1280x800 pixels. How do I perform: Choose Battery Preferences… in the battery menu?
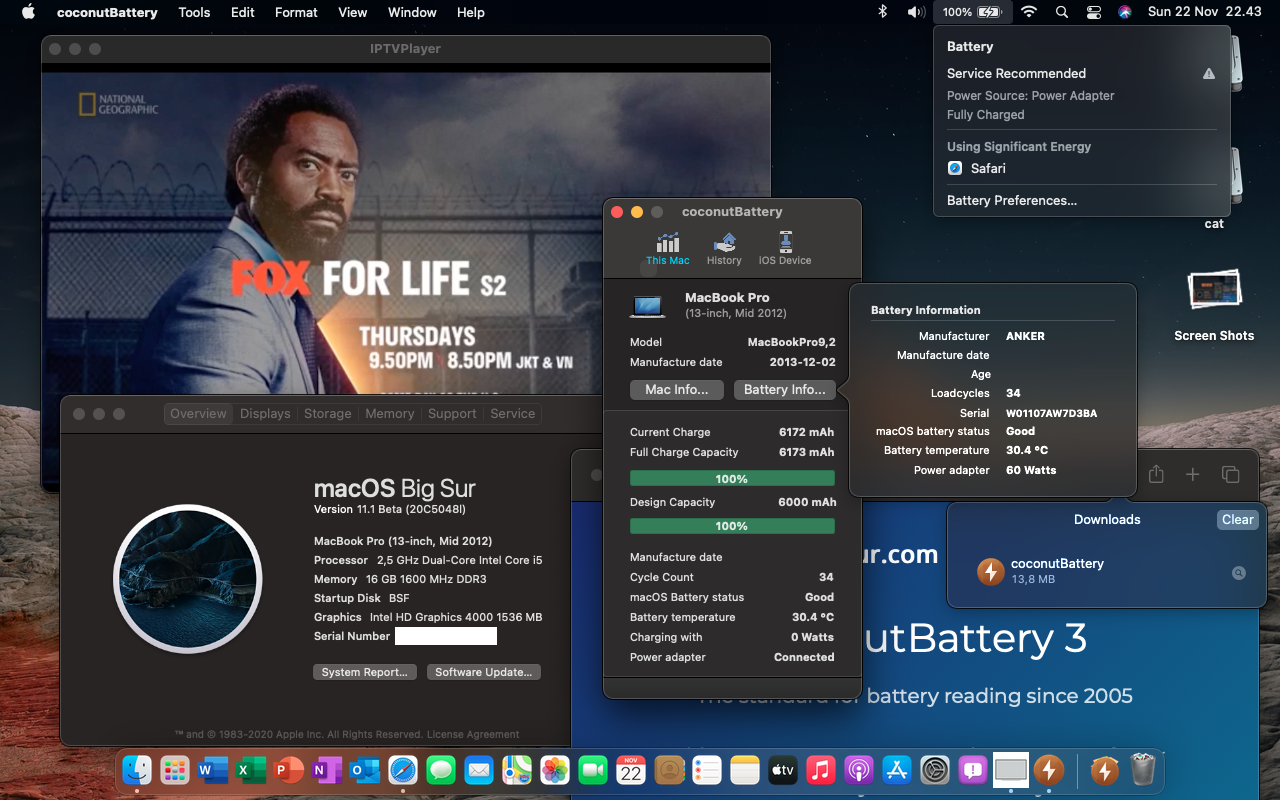coord(1012,200)
